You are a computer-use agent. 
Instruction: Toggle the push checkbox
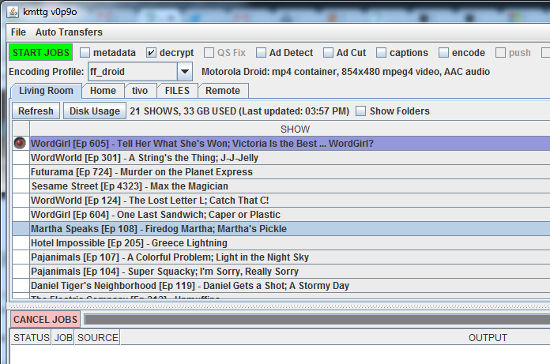click(x=500, y=53)
